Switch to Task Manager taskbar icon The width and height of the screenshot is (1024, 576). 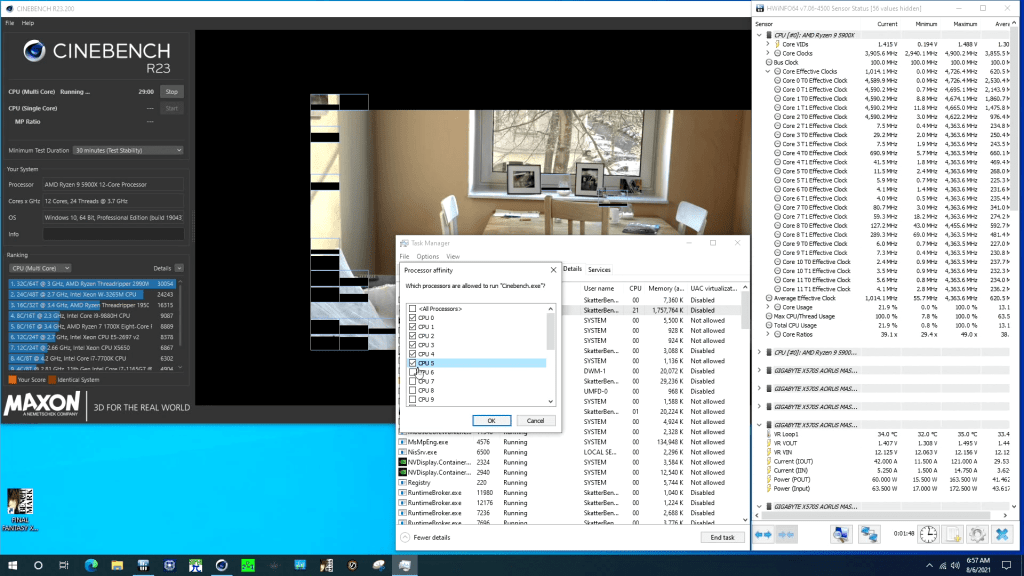(x=405, y=565)
